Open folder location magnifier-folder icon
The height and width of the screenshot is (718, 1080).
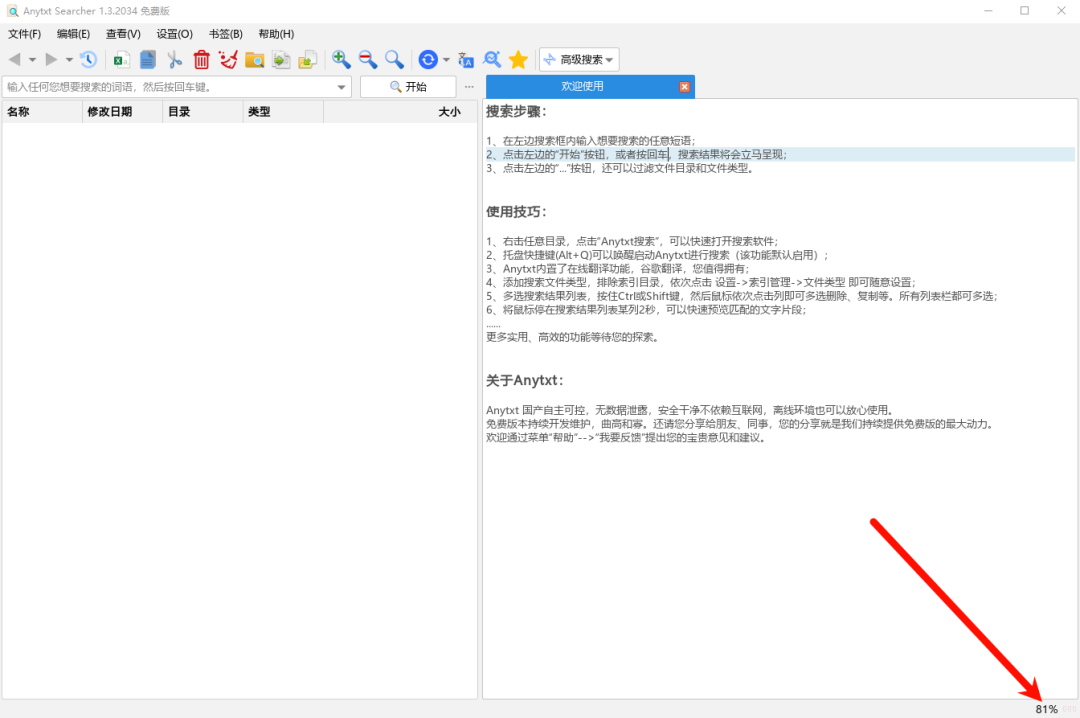click(255, 60)
